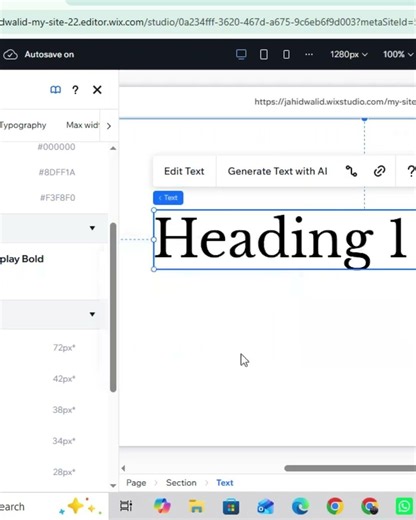
Task: Open Microsoft Edge from the taskbar
Action: [300, 506]
